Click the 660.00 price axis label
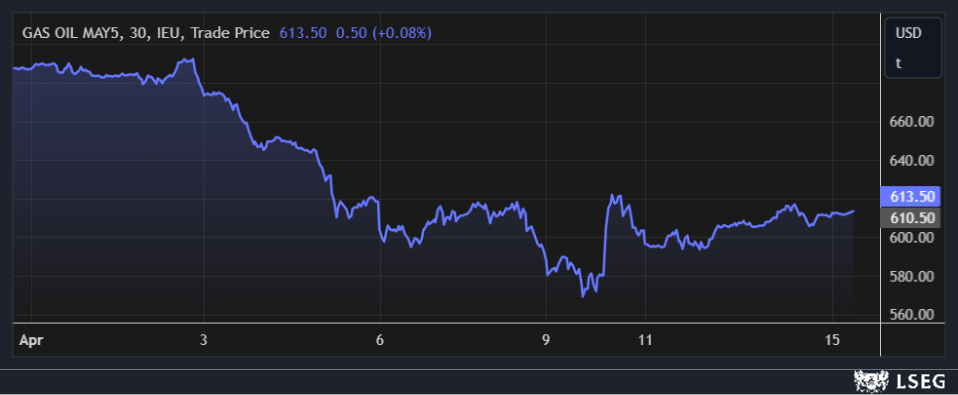Screen dimensions: 958x395 pyautogui.click(x=911, y=122)
